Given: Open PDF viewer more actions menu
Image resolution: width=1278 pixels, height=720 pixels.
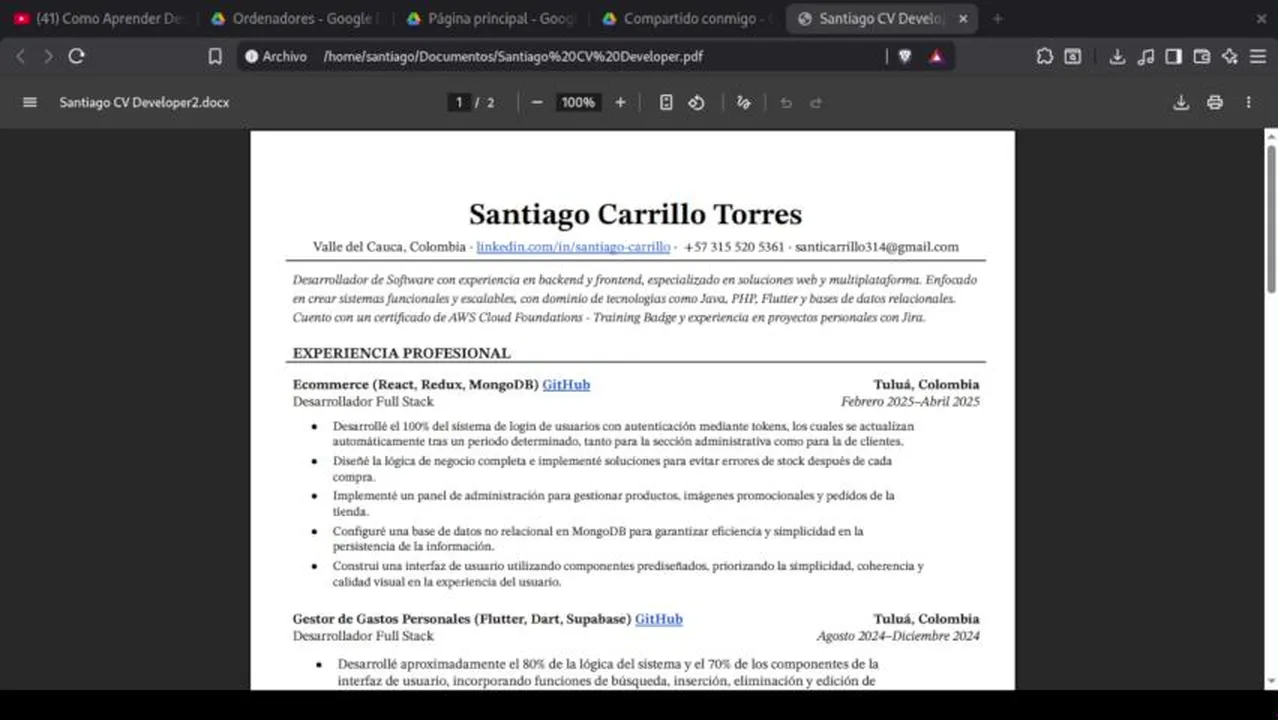Looking at the screenshot, I should [1248, 102].
